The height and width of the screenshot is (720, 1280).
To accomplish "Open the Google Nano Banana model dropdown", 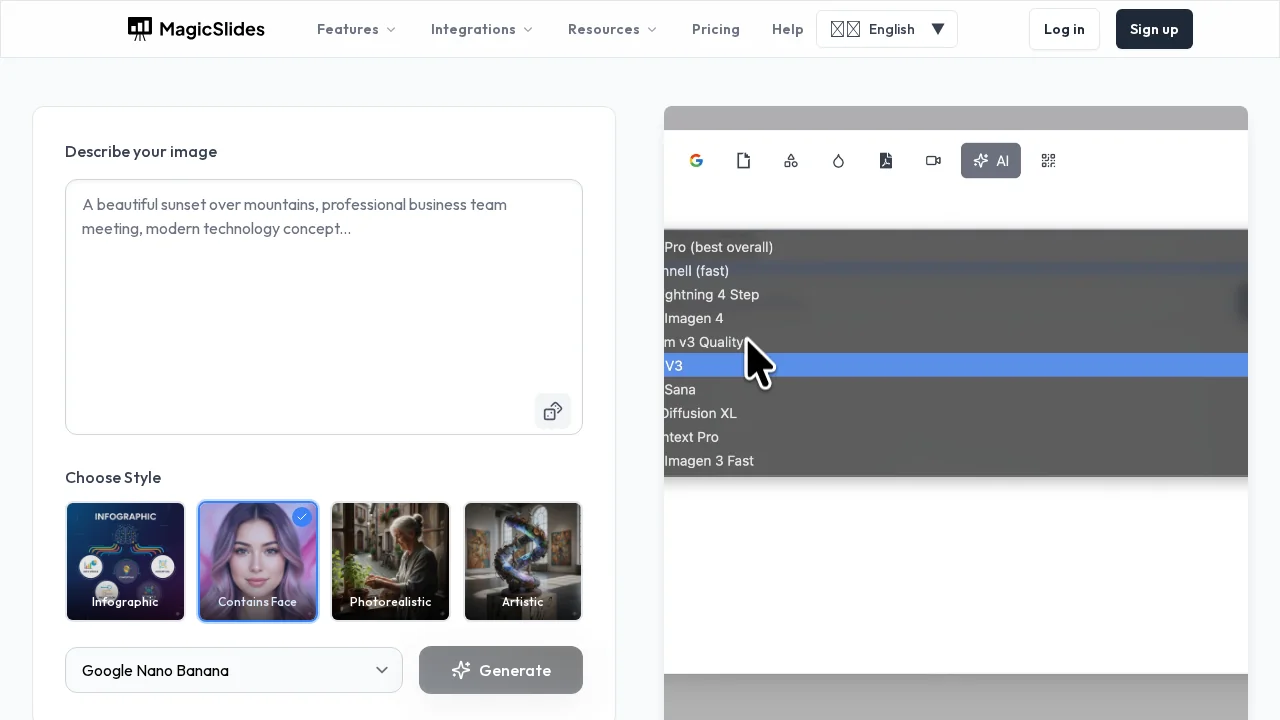I will pos(234,670).
